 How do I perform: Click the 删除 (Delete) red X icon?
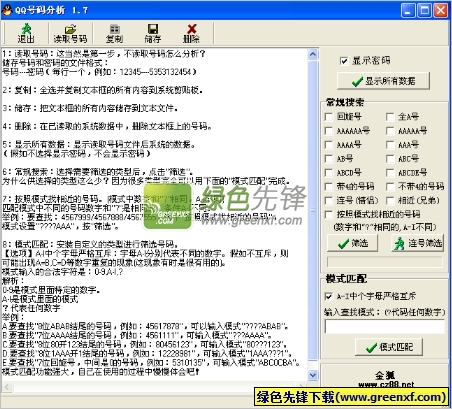pos(191,33)
